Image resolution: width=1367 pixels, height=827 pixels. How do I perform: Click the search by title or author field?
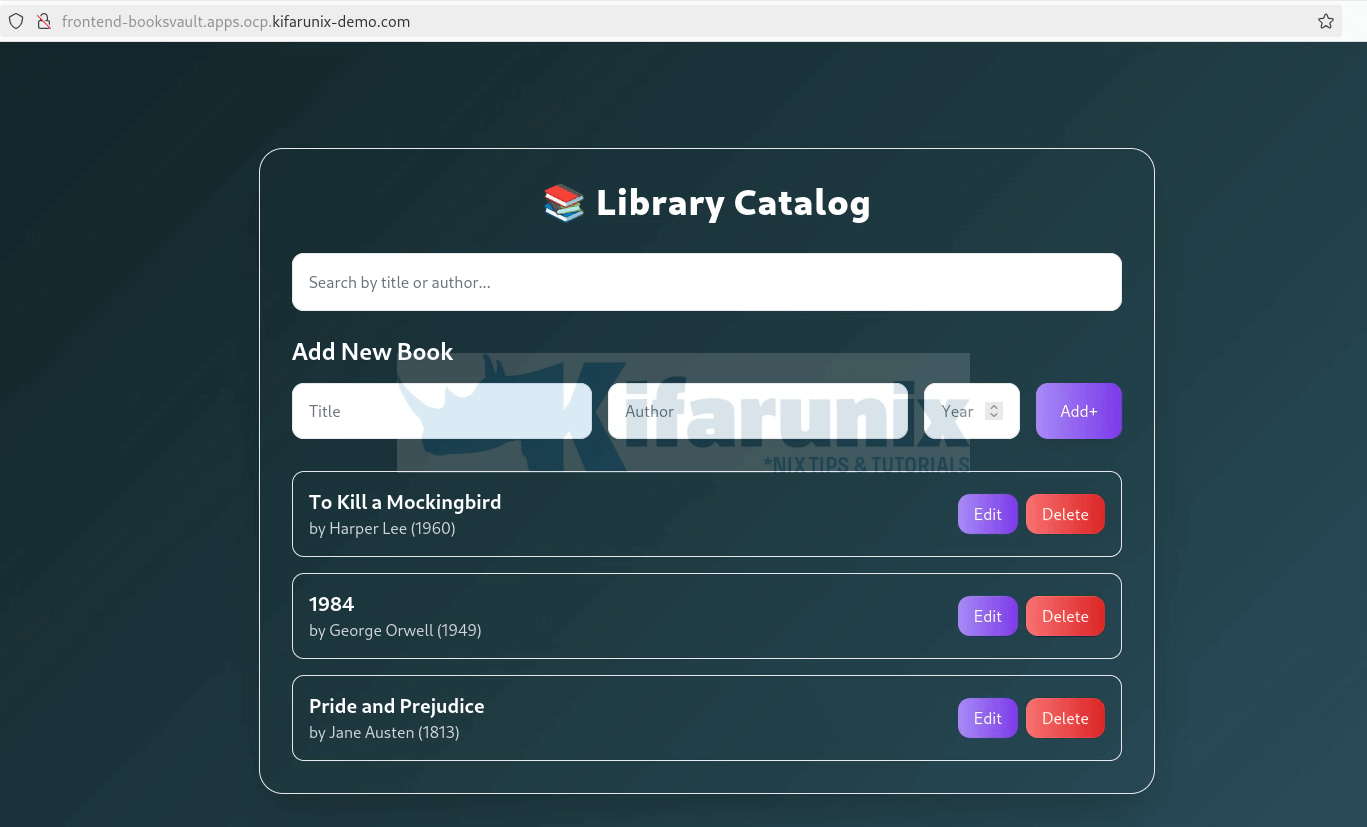click(707, 282)
